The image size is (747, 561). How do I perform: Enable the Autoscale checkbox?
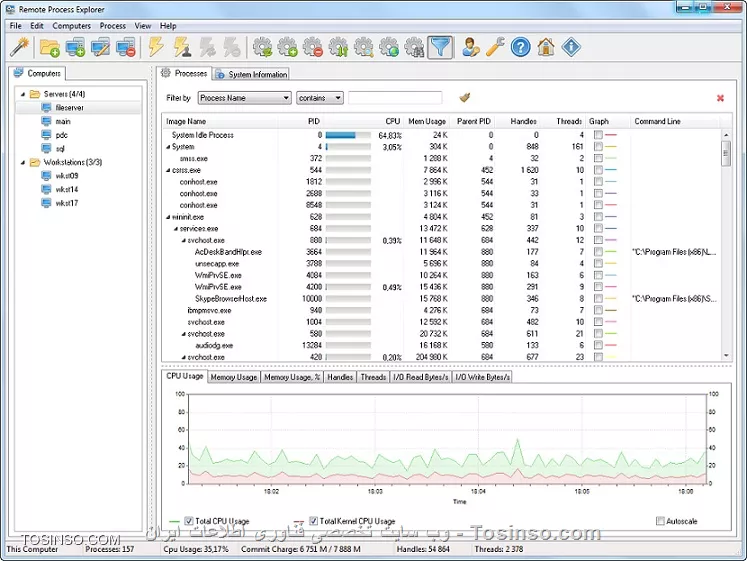click(x=660, y=521)
